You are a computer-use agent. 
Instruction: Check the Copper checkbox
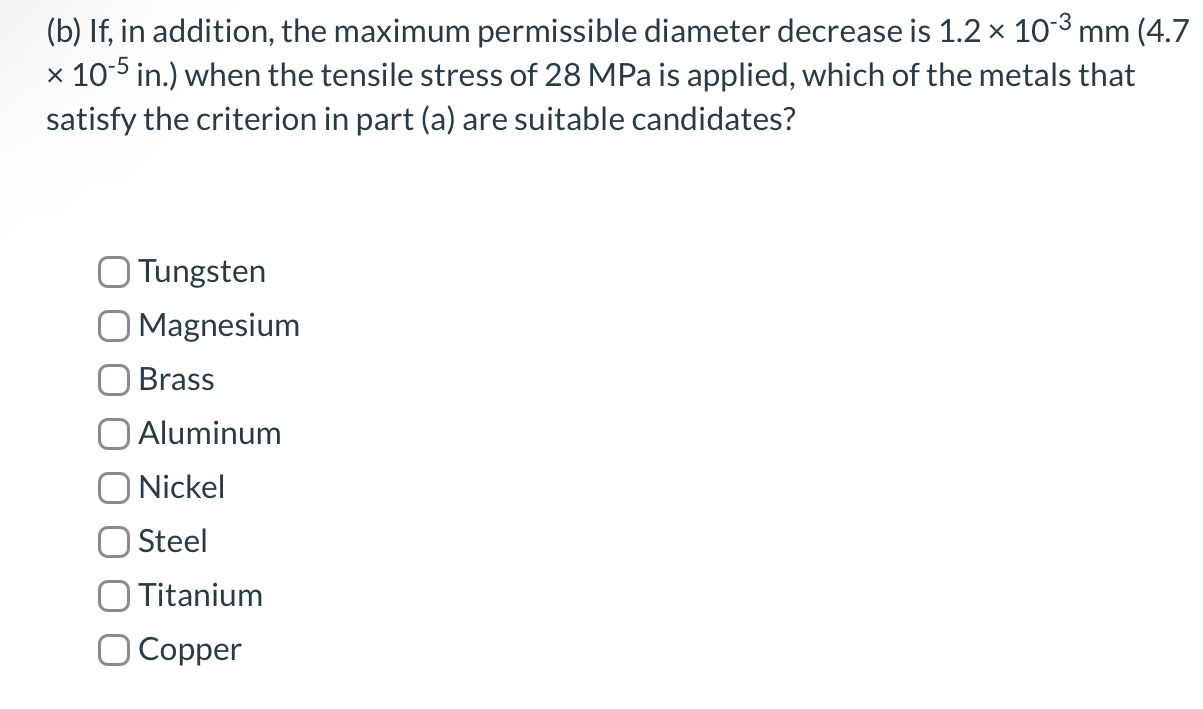[x=115, y=649]
